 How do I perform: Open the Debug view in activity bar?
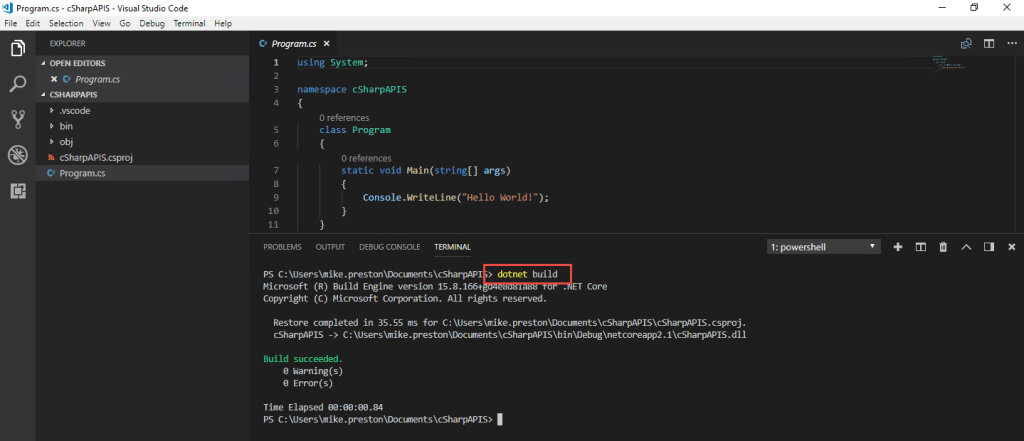(18, 155)
